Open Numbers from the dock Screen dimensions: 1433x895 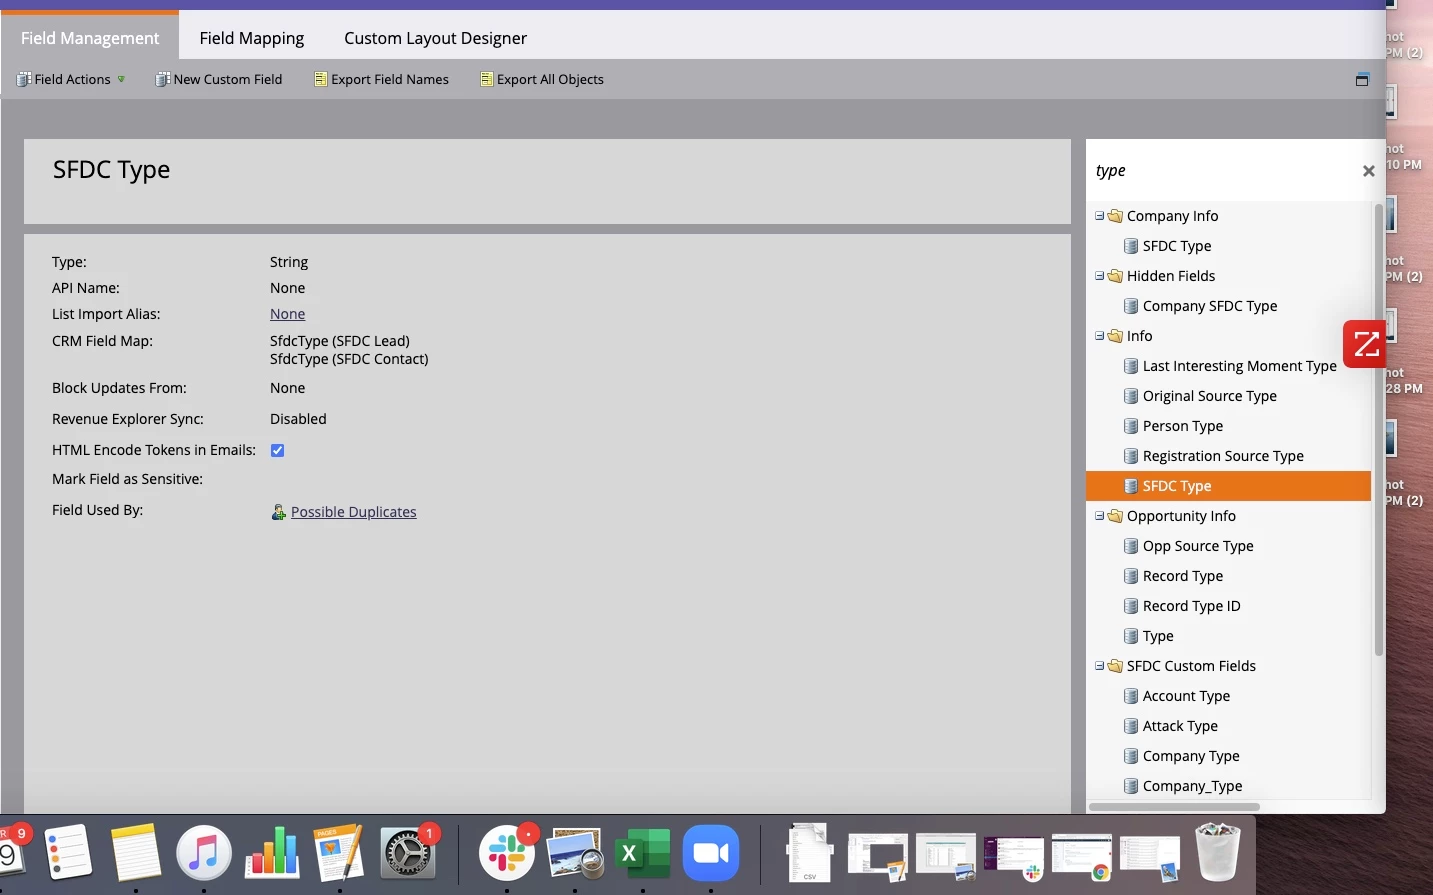(x=272, y=852)
